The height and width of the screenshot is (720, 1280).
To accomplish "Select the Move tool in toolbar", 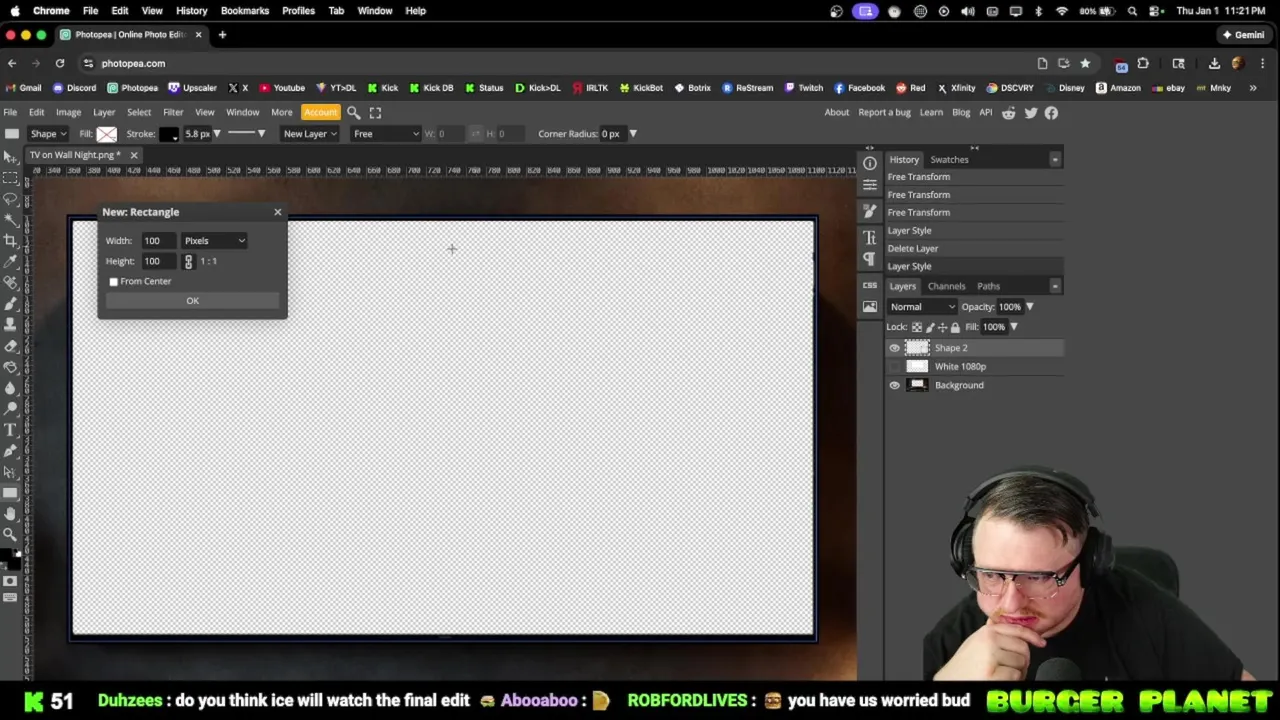I will click(11, 157).
